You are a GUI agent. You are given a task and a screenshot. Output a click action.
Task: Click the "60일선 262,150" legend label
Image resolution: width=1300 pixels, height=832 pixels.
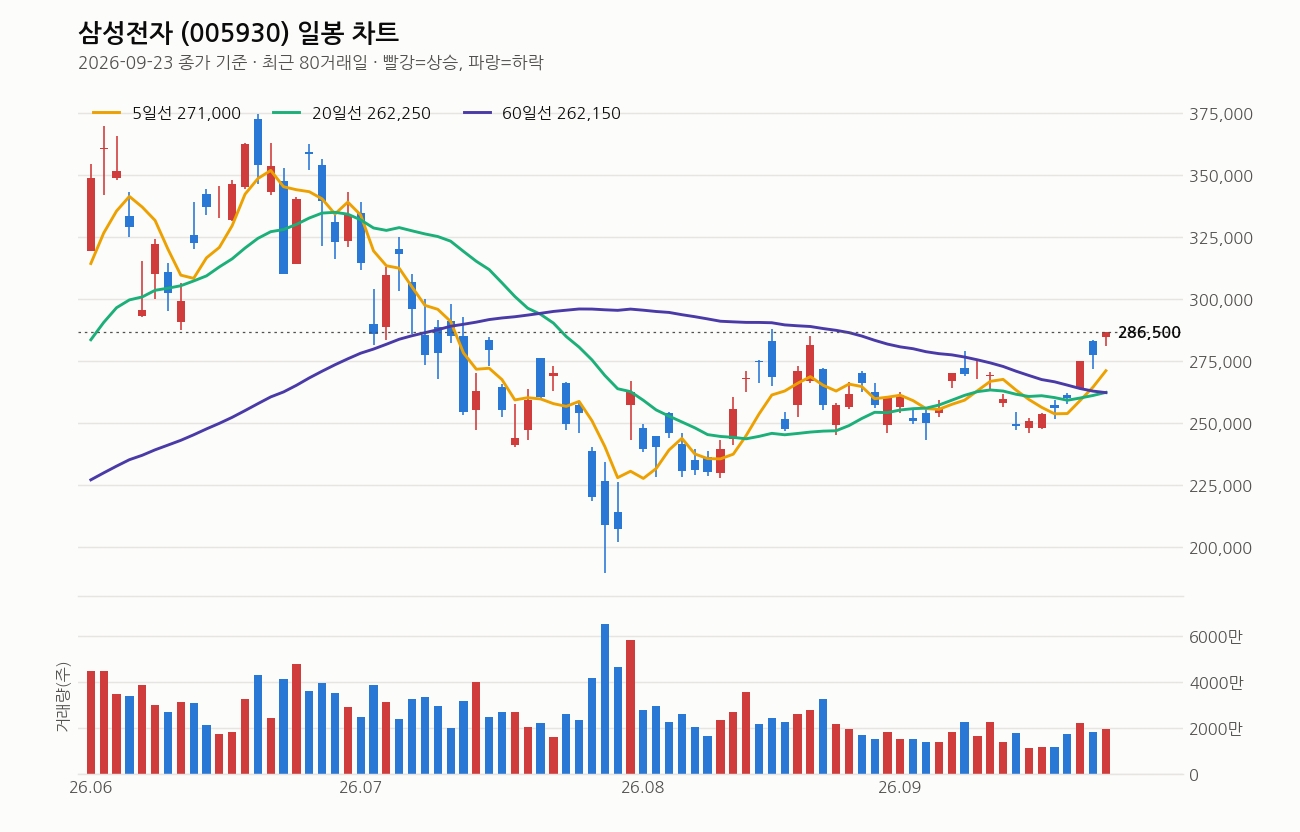[x=561, y=114]
